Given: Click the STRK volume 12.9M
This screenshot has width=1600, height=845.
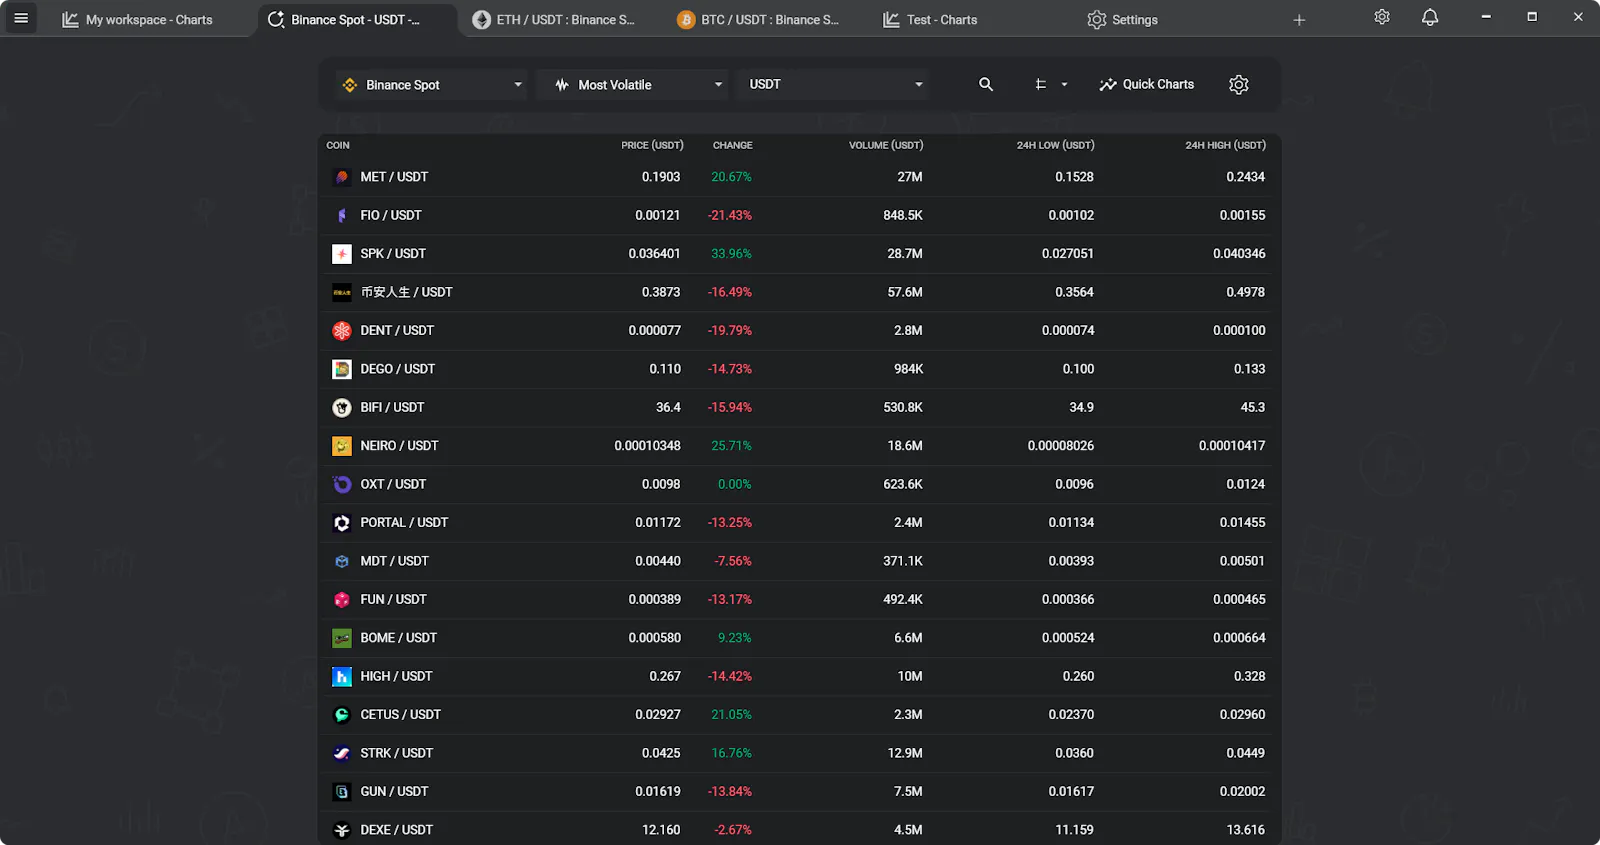Looking at the screenshot, I should [905, 753].
